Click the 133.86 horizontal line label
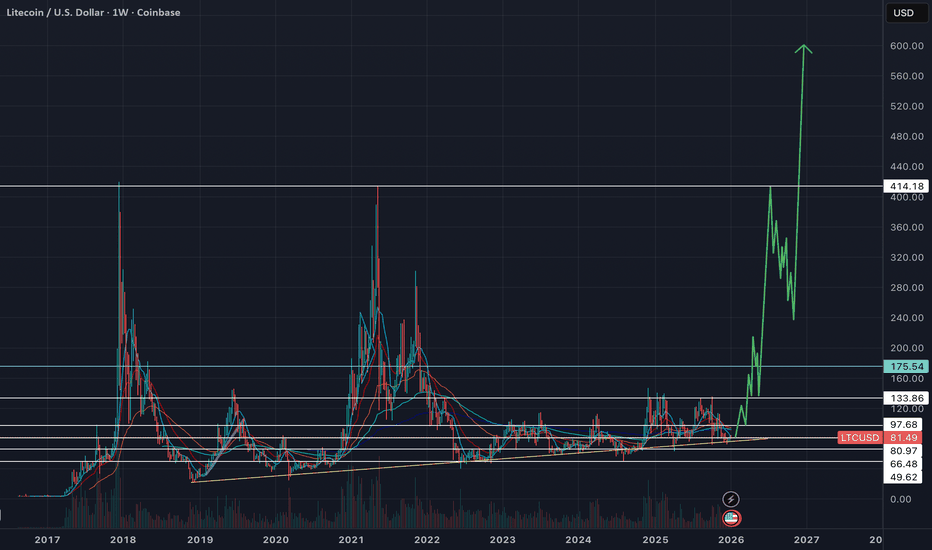The height and width of the screenshot is (550, 932). click(x=909, y=398)
